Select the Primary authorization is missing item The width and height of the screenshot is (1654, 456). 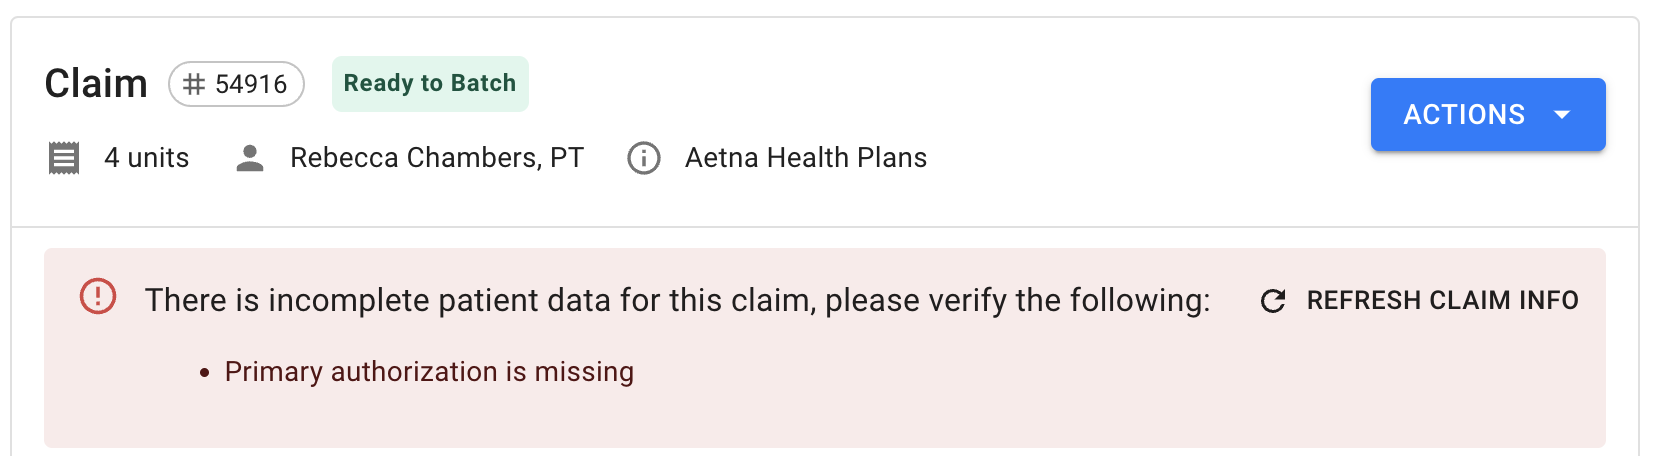coord(429,372)
